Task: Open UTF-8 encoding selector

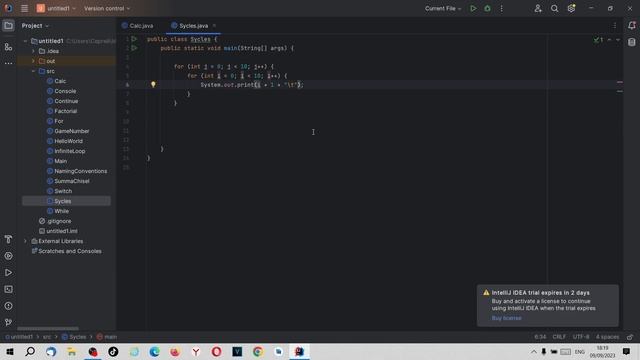Action: [x=581, y=337]
